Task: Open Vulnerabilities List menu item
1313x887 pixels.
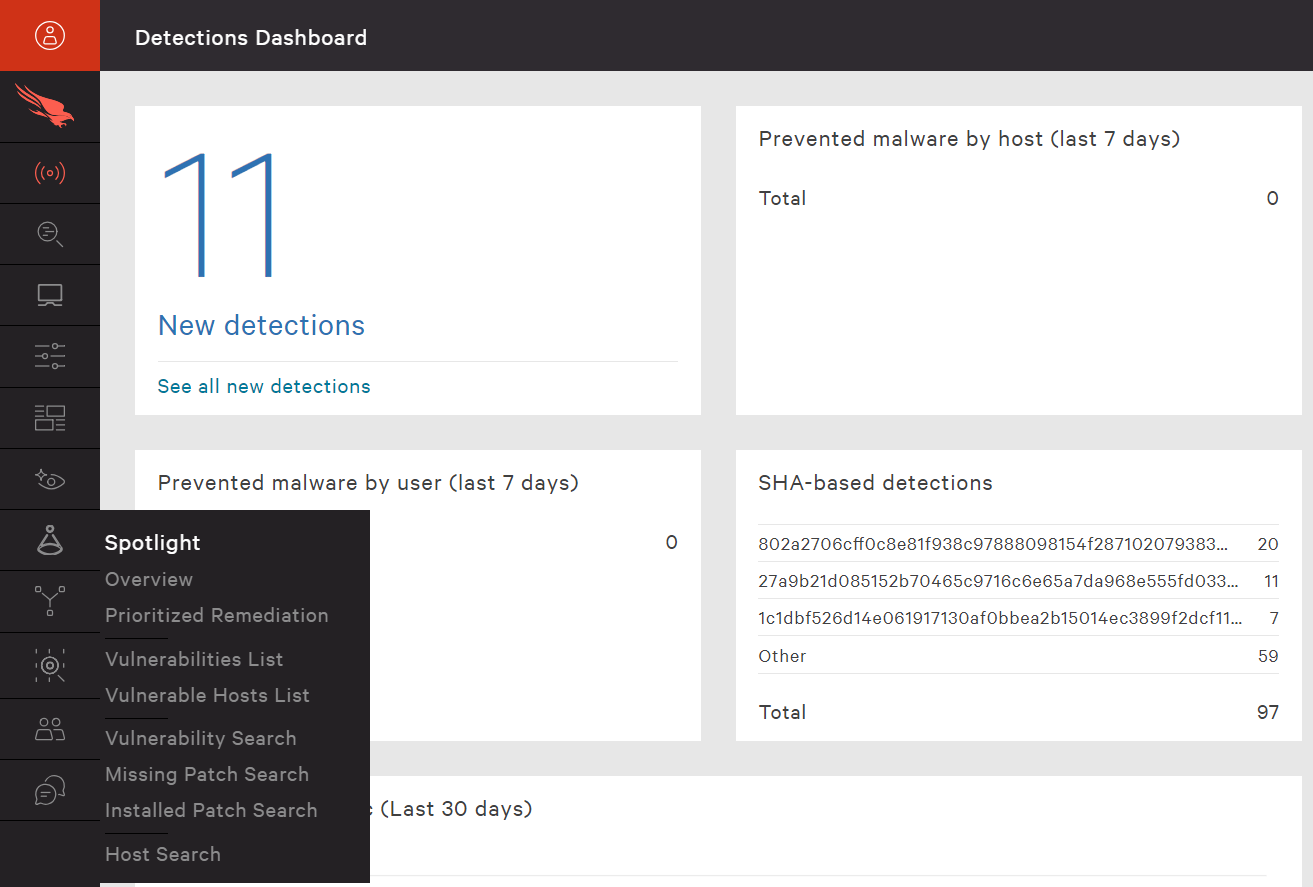Action: point(194,659)
